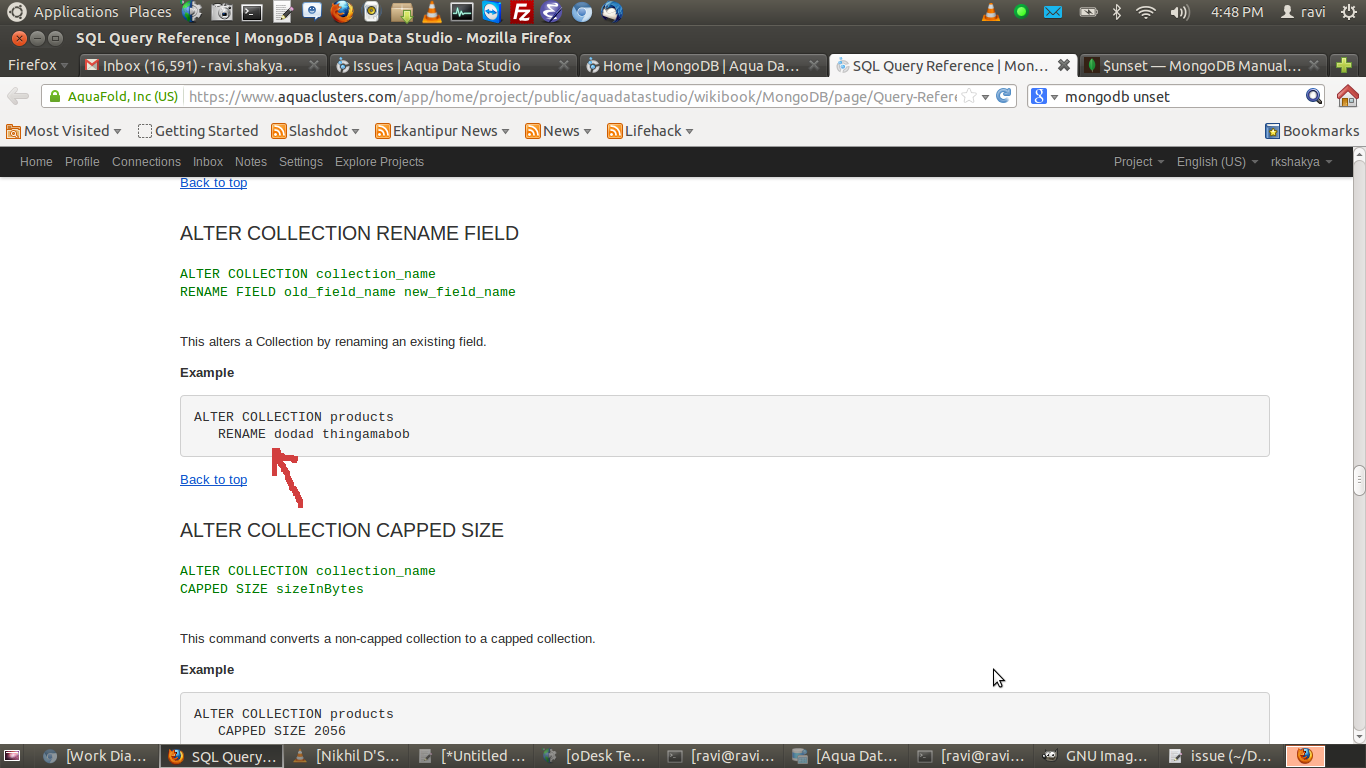Image resolution: width=1366 pixels, height=768 pixels.
Task: Open the rkshakya user dropdown
Action: (x=1301, y=162)
